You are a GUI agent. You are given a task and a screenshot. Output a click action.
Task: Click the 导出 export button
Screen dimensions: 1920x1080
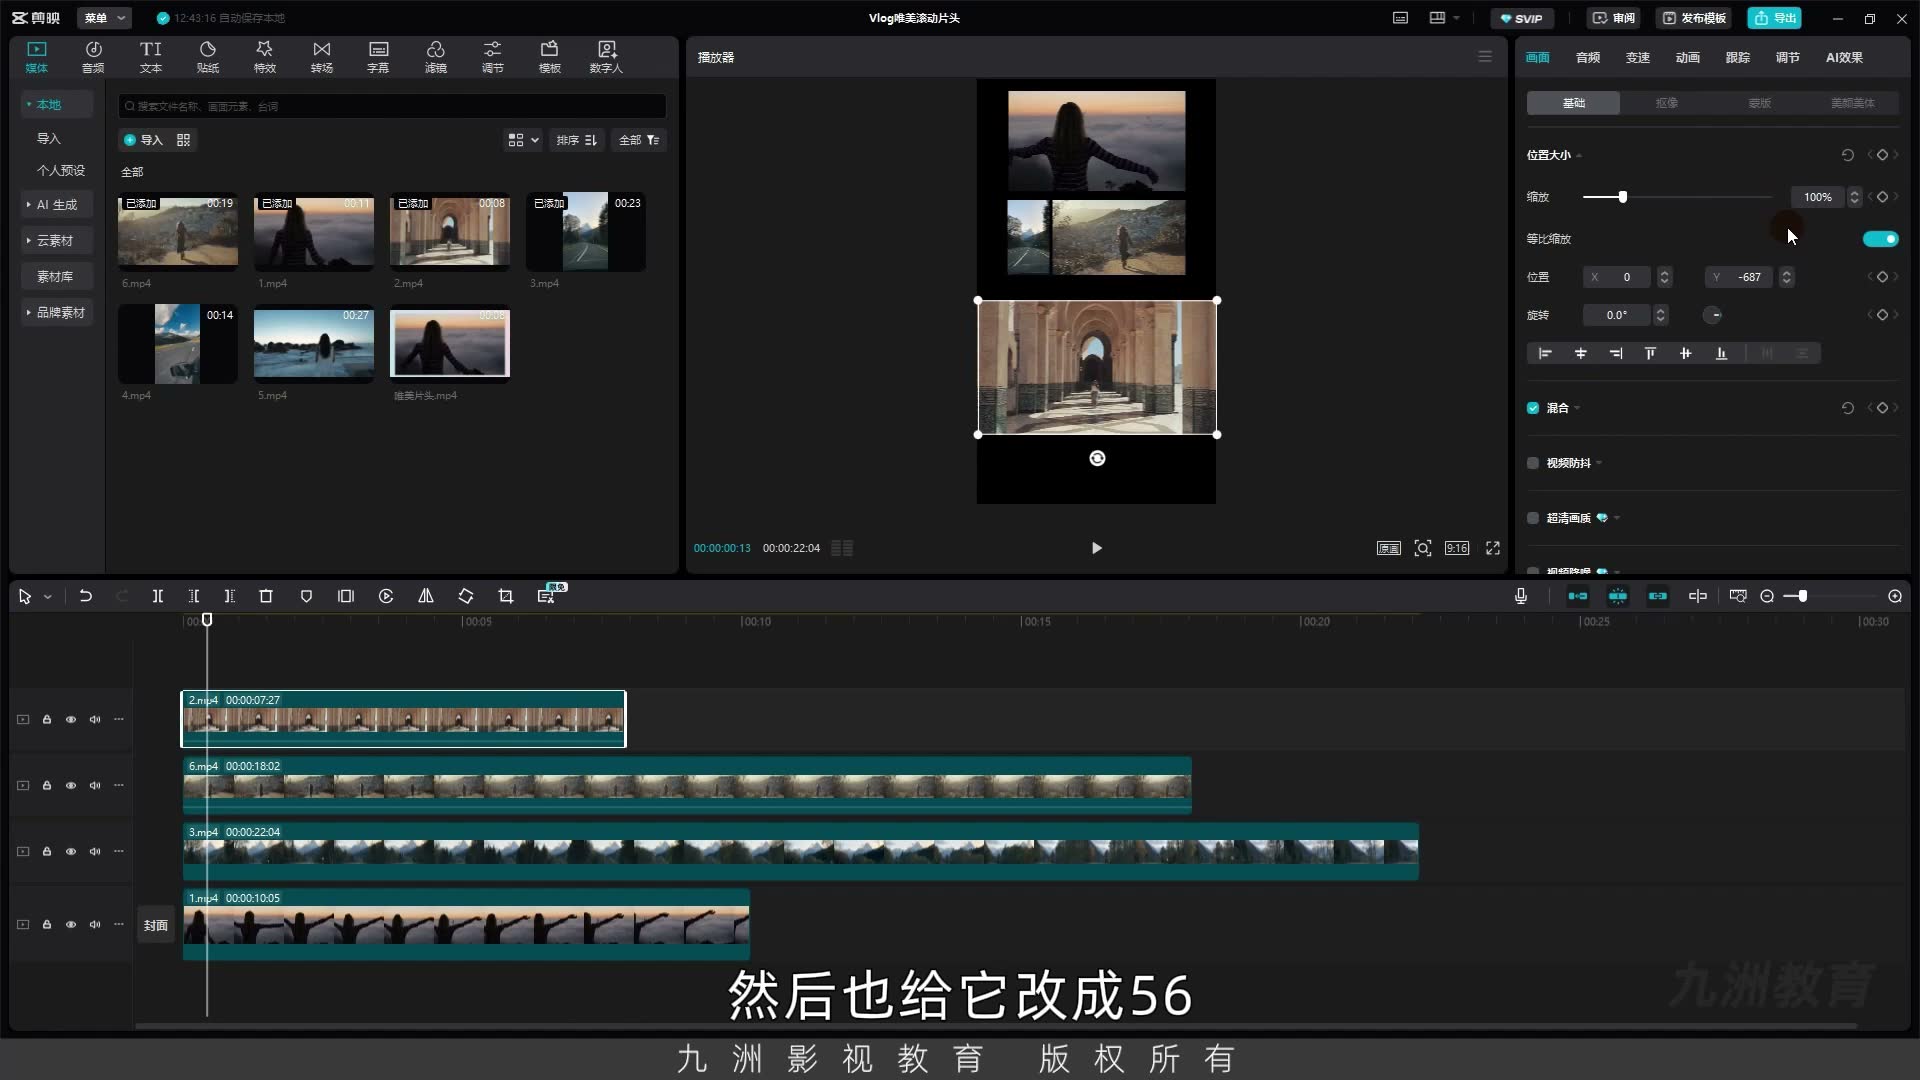point(1775,18)
